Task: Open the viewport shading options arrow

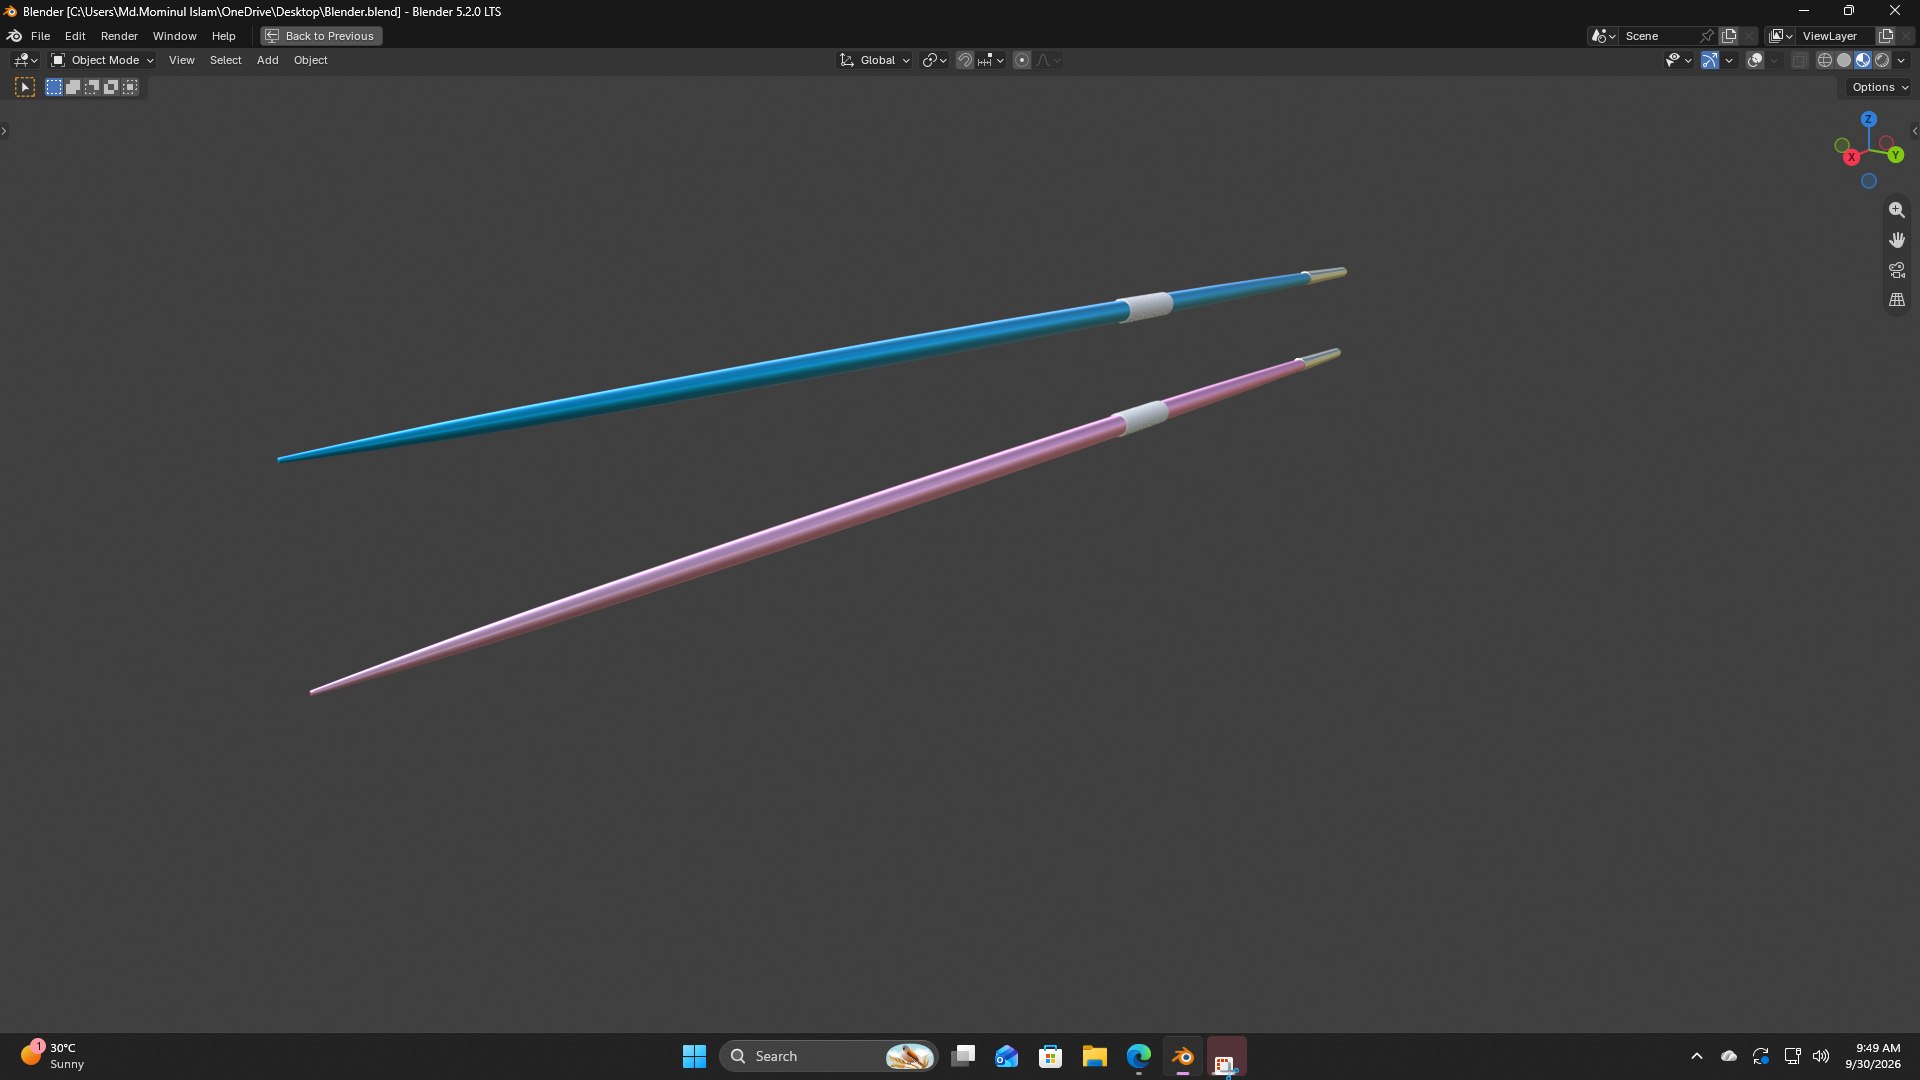Action: (1901, 61)
